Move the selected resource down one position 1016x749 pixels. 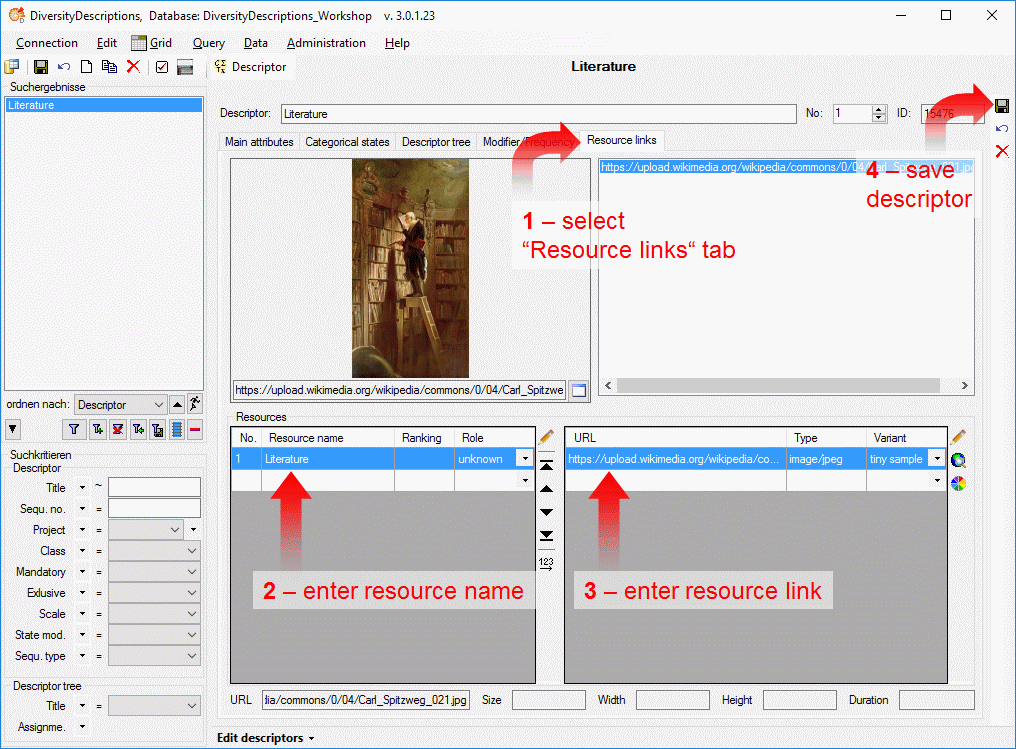pyautogui.click(x=546, y=512)
